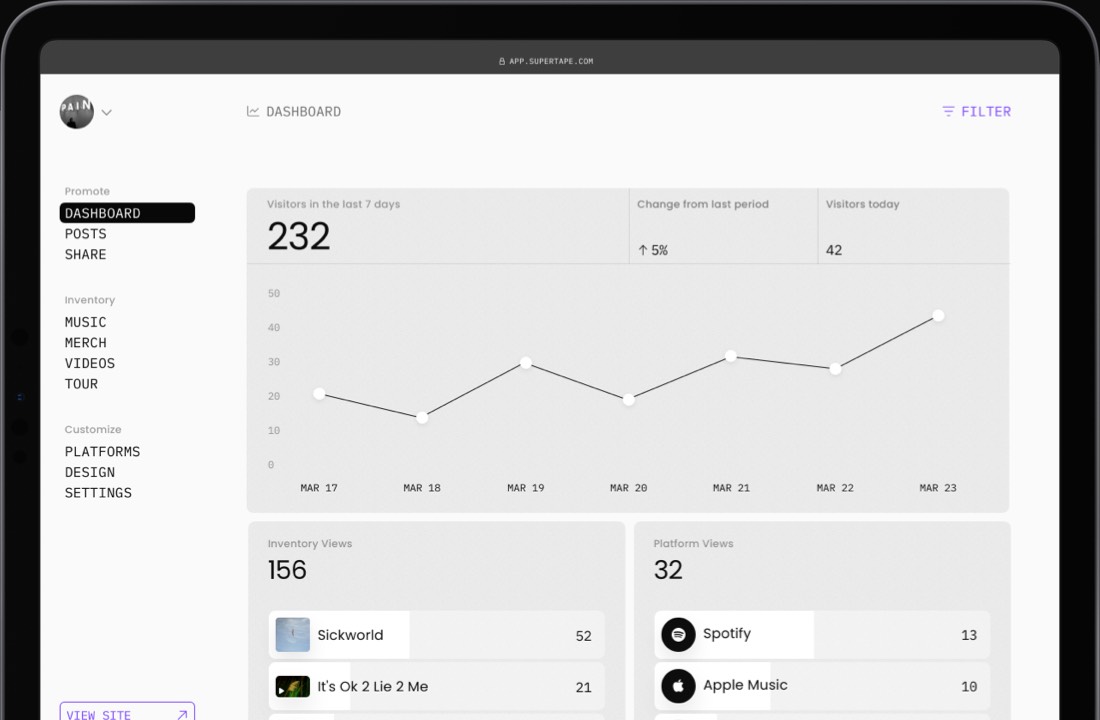This screenshot has width=1100, height=720.
Task: Click the Platform Views total 32
Action: click(x=668, y=570)
